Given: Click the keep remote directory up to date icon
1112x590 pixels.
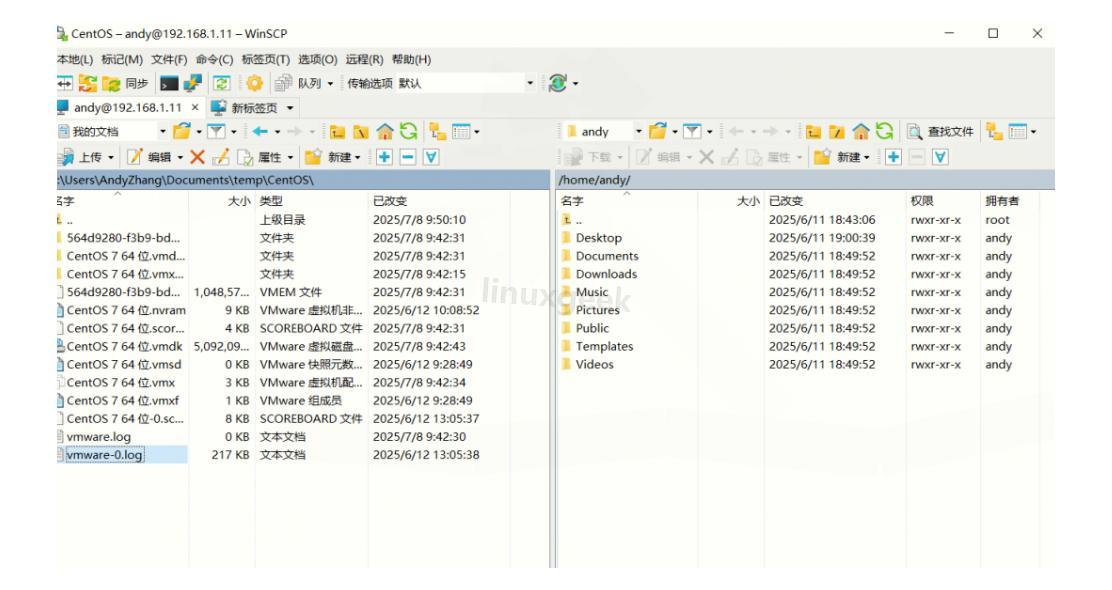Looking at the screenshot, I should [x=222, y=84].
